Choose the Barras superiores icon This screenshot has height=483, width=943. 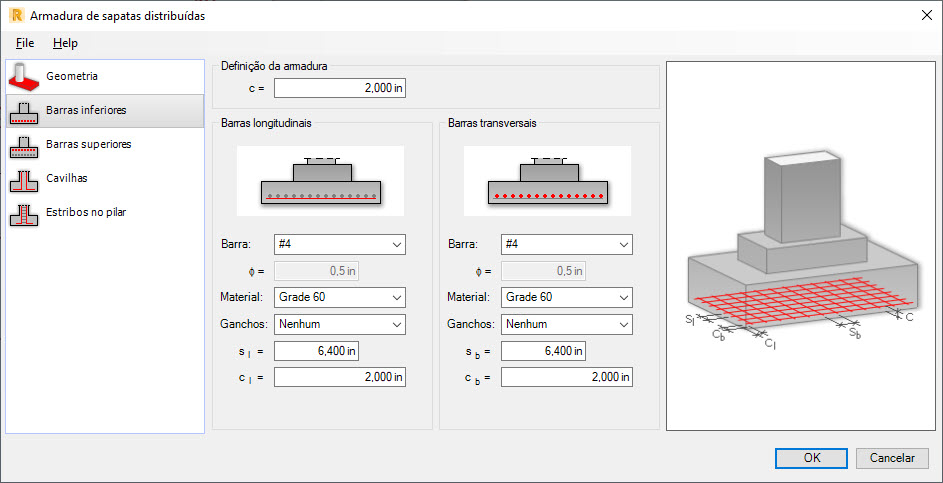24,145
